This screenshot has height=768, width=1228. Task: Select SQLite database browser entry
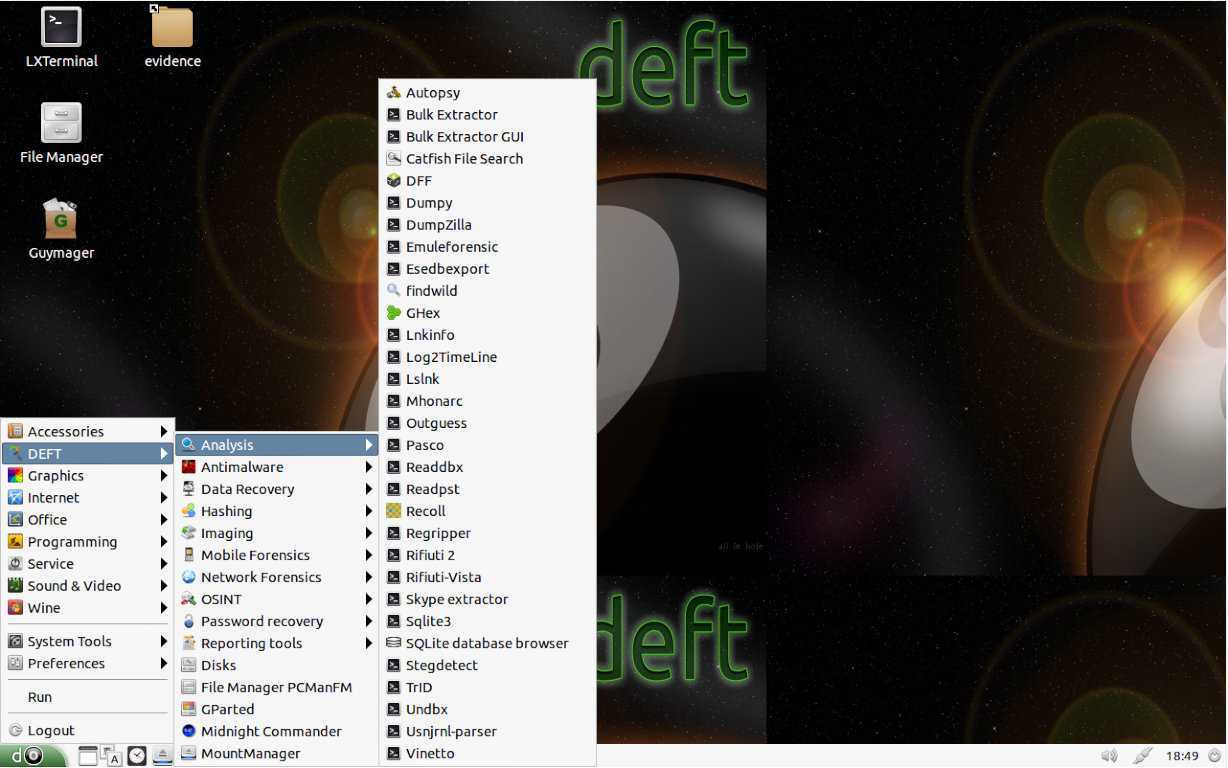coord(486,643)
